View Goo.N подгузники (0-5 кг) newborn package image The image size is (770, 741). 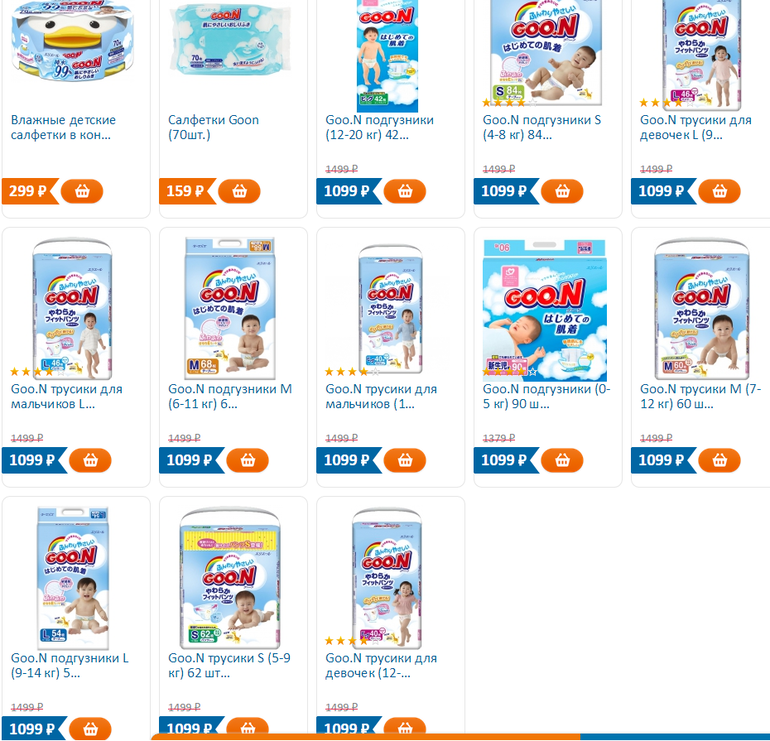click(545, 310)
